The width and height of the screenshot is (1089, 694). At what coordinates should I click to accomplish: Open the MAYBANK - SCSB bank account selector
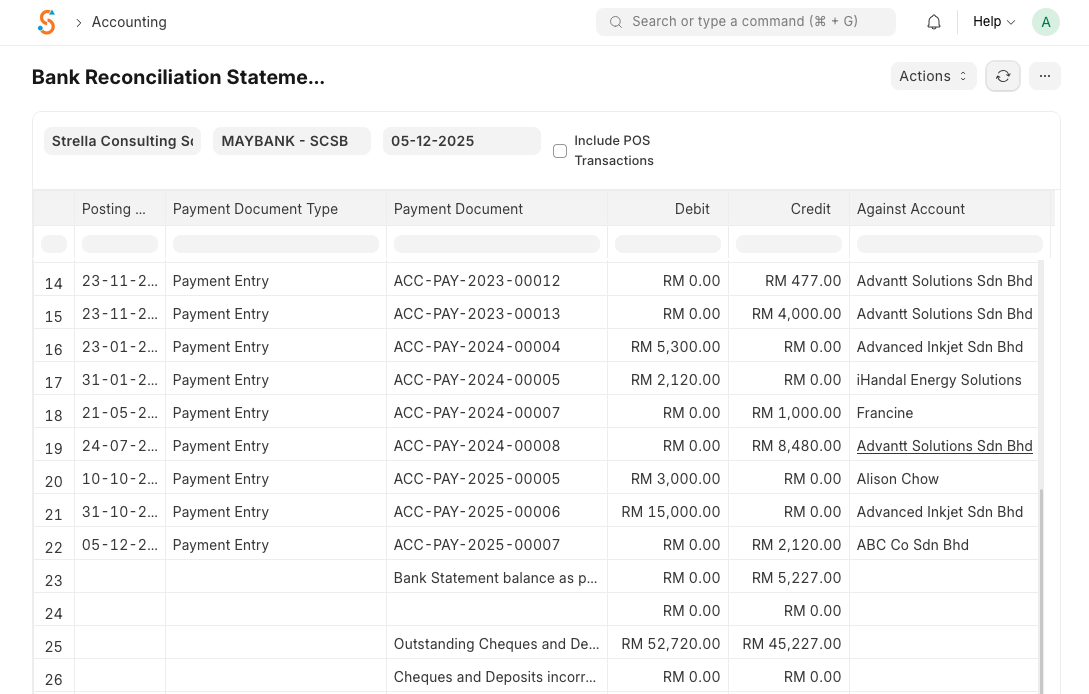click(x=291, y=141)
